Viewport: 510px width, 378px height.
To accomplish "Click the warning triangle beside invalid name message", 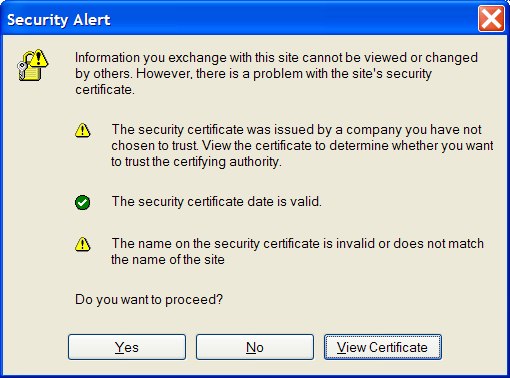I will point(82,244).
